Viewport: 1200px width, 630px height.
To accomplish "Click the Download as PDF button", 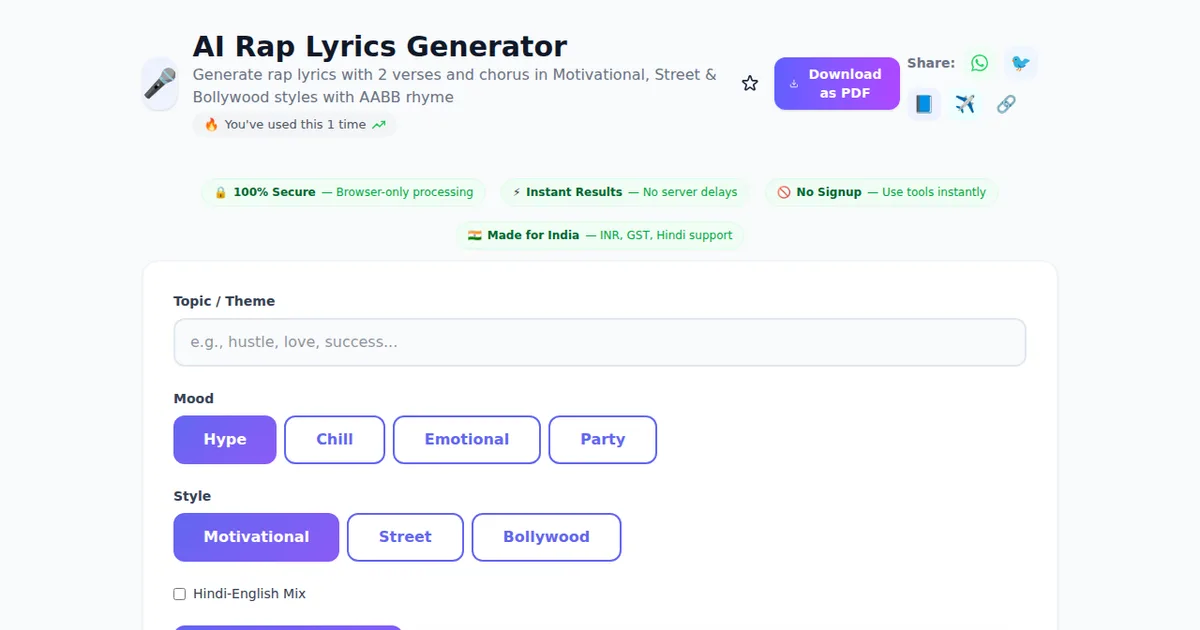I will (836, 83).
